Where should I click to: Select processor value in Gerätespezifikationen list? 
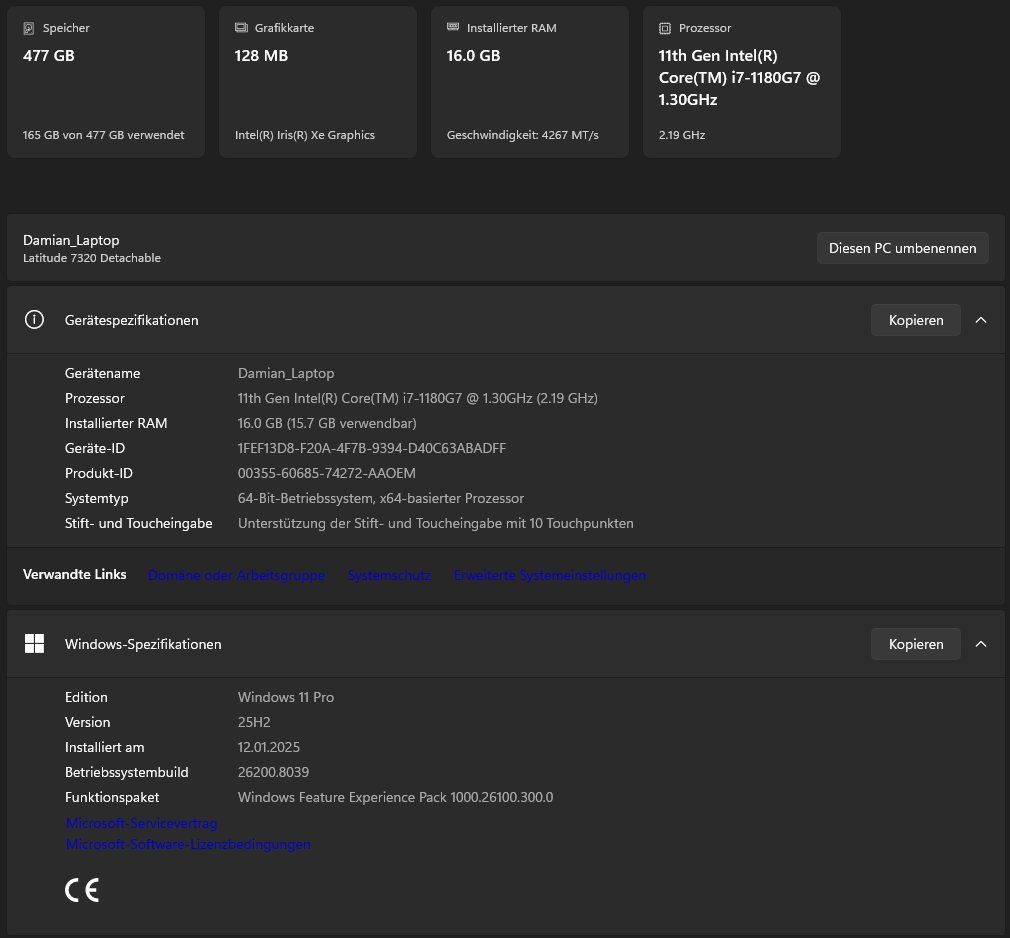[417, 398]
